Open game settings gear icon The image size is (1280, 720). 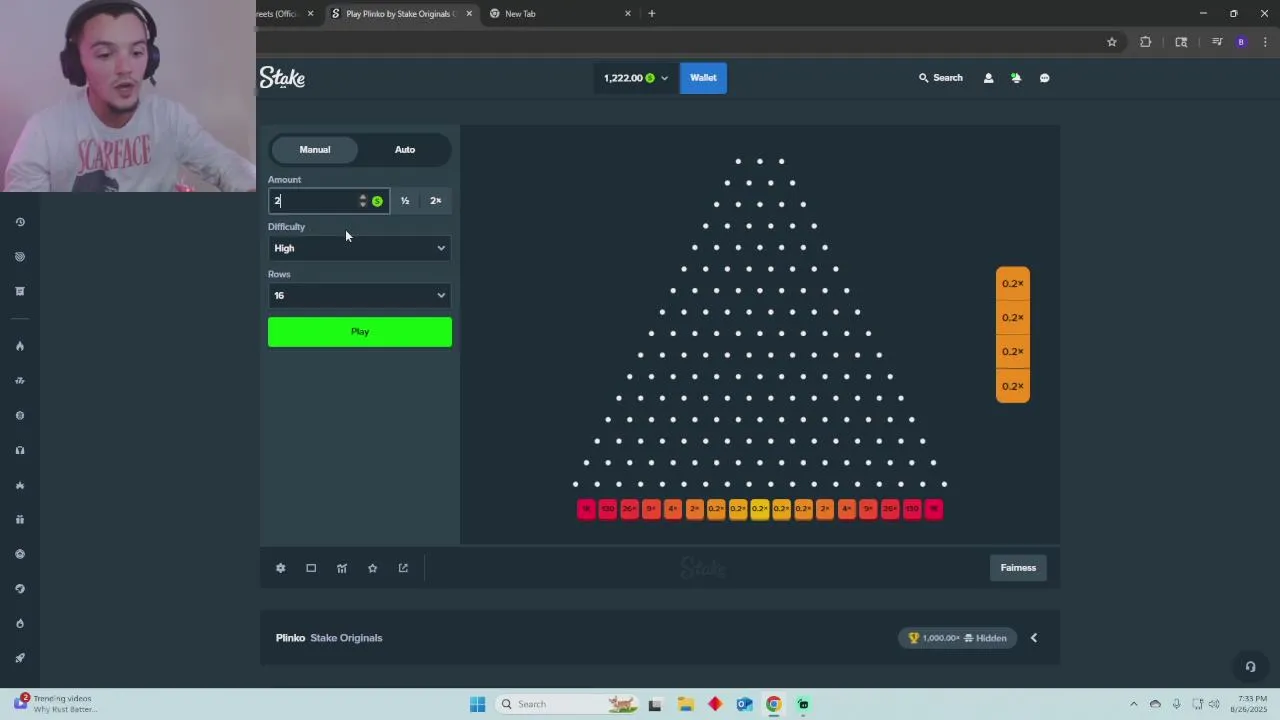pos(281,568)
